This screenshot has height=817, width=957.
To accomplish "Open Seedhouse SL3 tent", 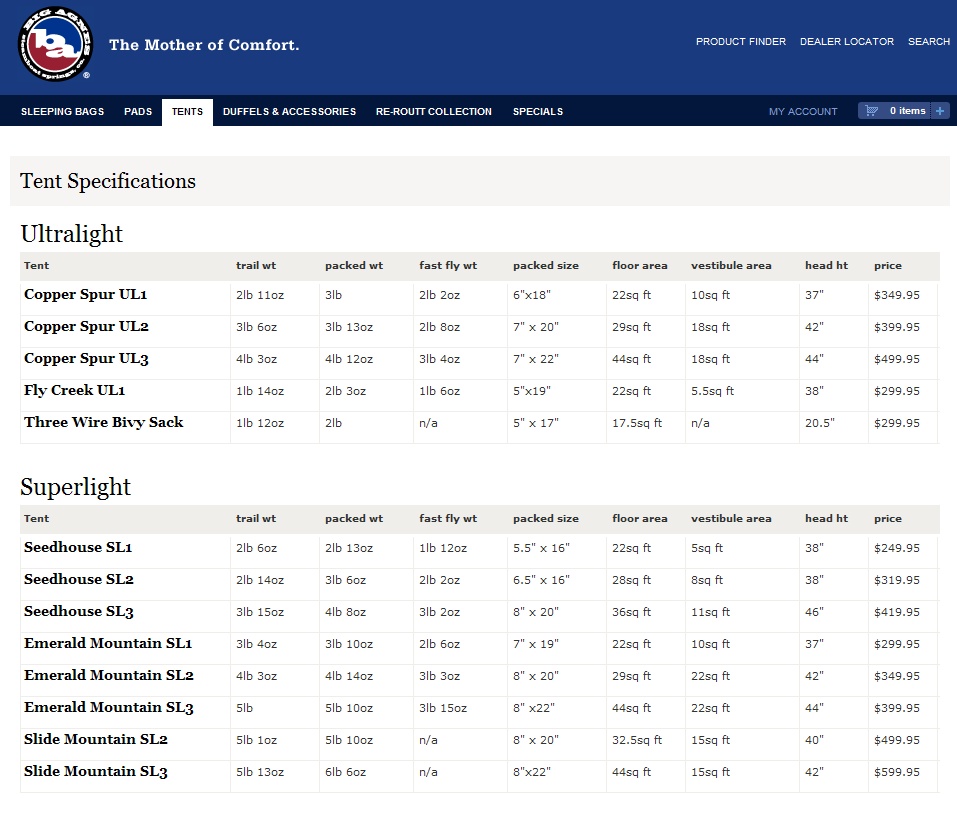I will click(x=79, y=611).
